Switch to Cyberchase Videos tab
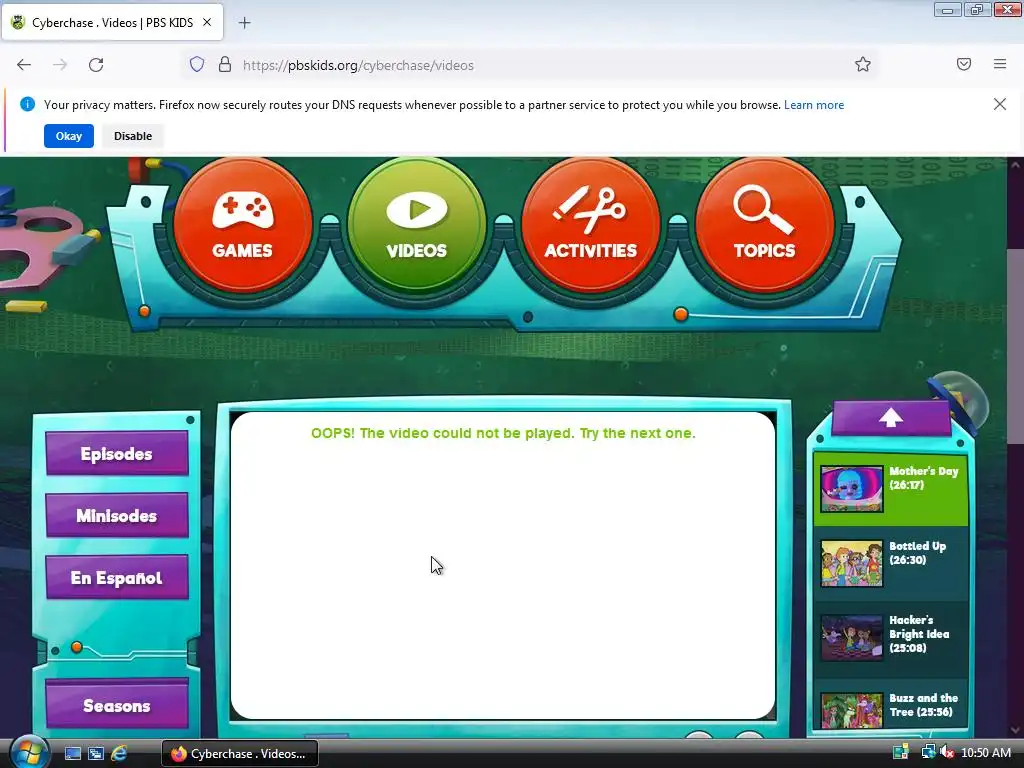Screen dimensions: 1024x768 (x=112, y=23)
